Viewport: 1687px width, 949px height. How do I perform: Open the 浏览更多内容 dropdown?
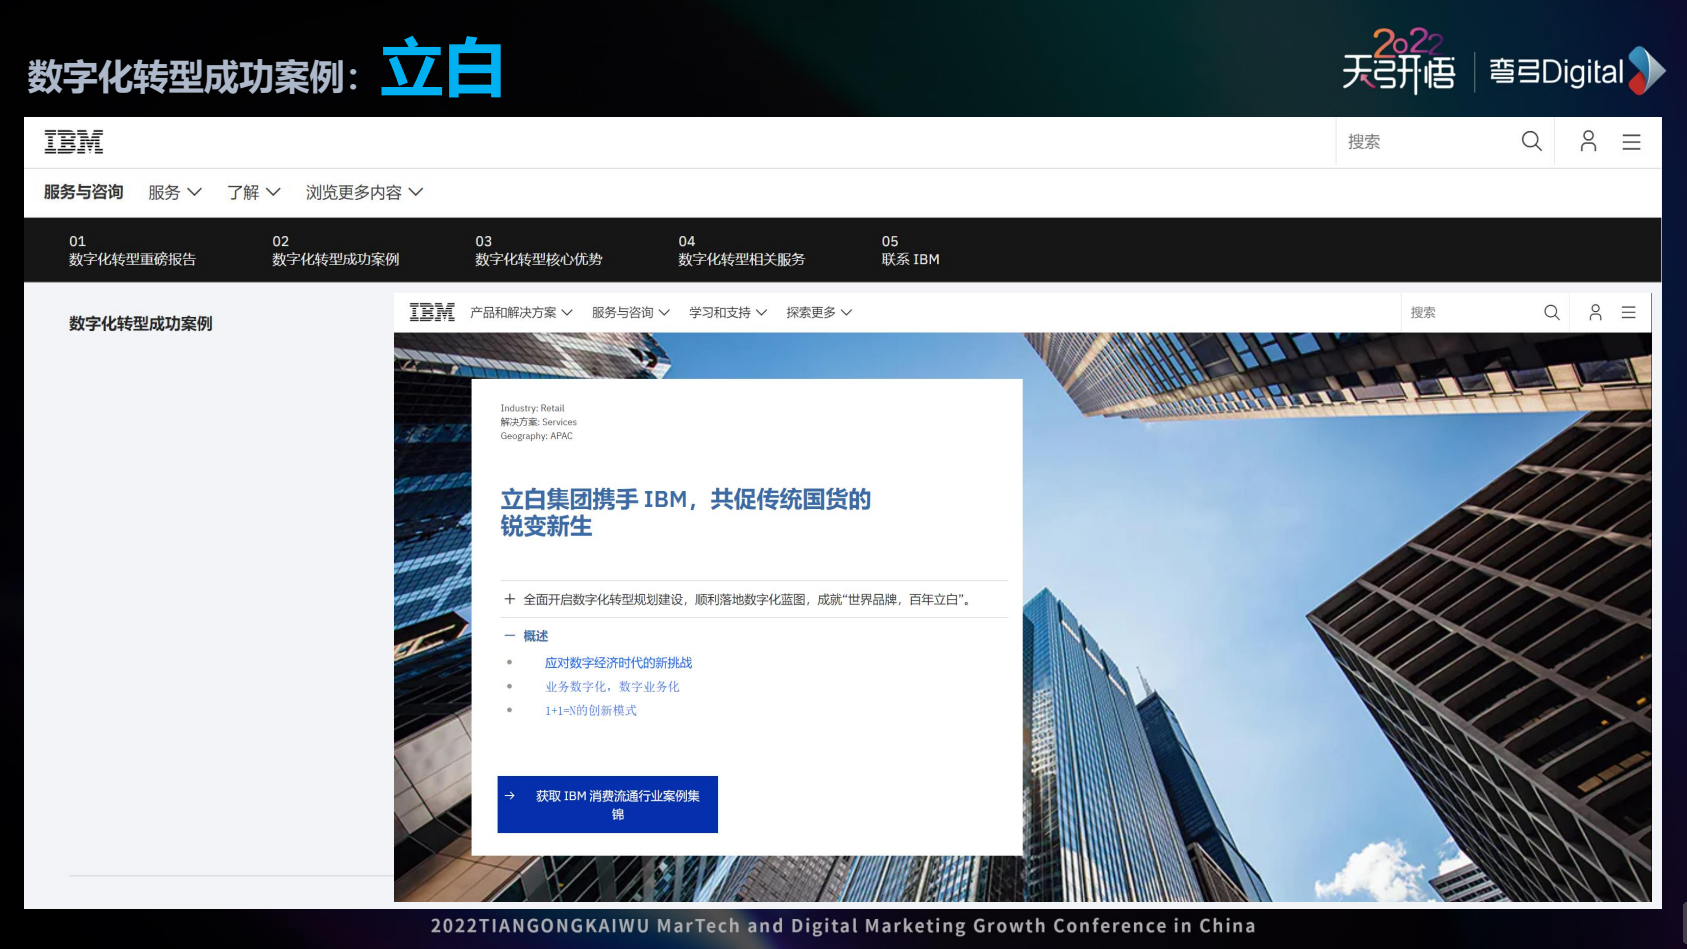(364, 192)
